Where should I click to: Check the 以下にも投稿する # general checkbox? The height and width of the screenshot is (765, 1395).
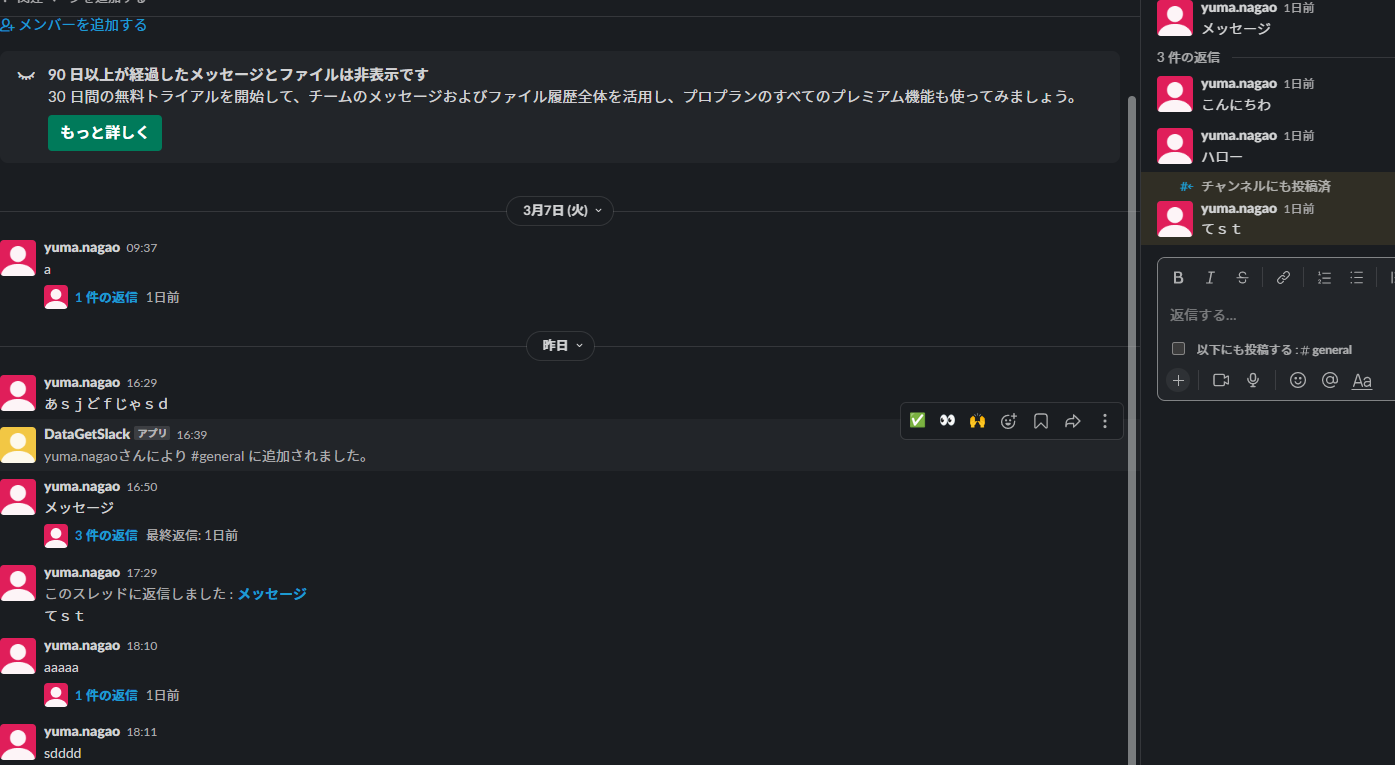click(x=1178, y=349)
